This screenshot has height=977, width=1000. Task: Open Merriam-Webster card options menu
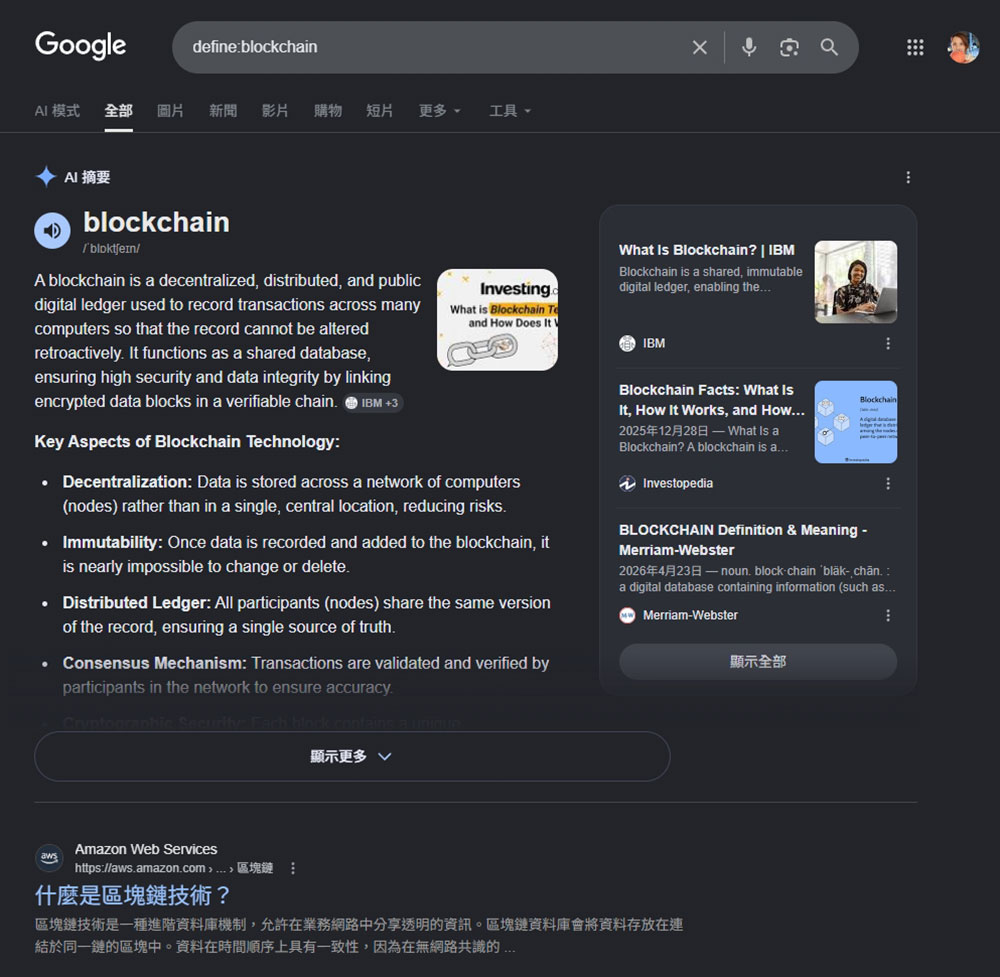[x=888, y=615]
